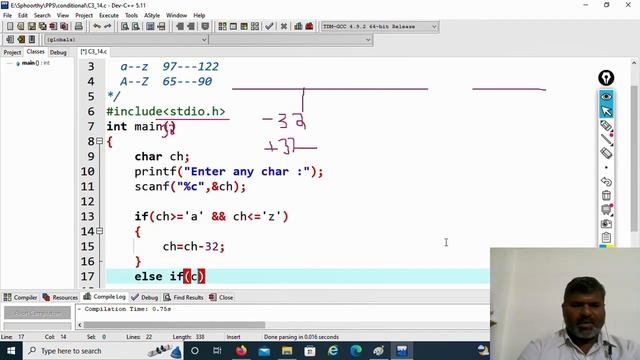Click the Task View taskbar icon
Image resolution: width=640 pixels, height=360 pixels.
coord(217,351)
